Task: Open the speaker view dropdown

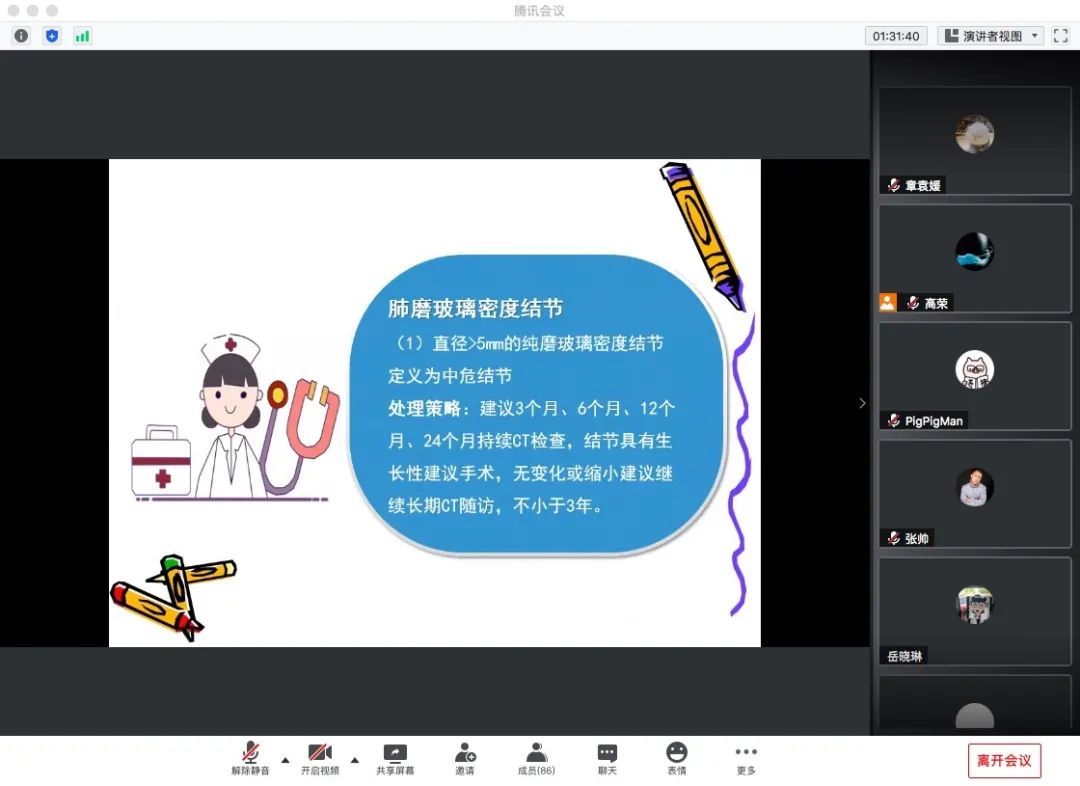Action: 991,36
